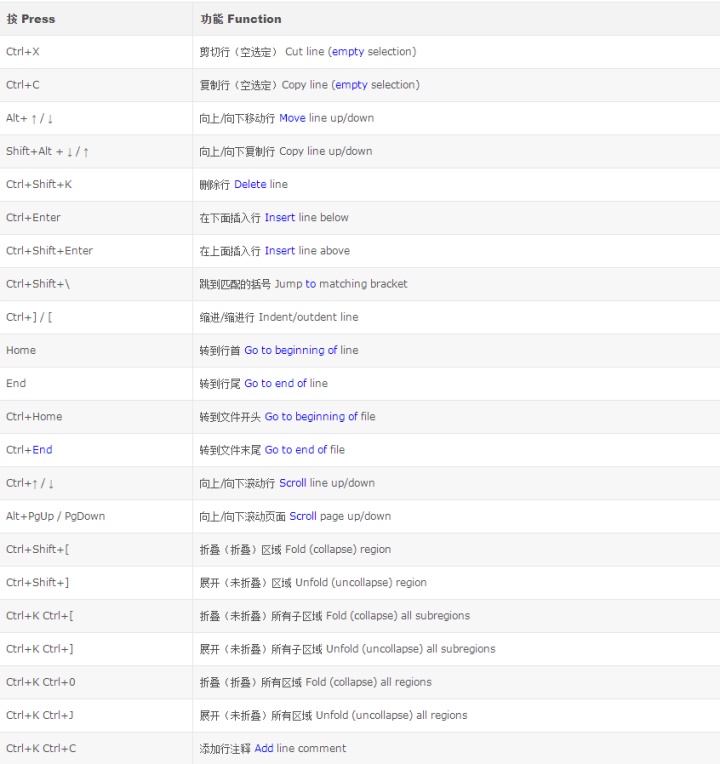Click 'Unfold (uncollapse) all subregions' description
Image resolution: width=720 pixels, height=764 pixels.
click(411, 649)
